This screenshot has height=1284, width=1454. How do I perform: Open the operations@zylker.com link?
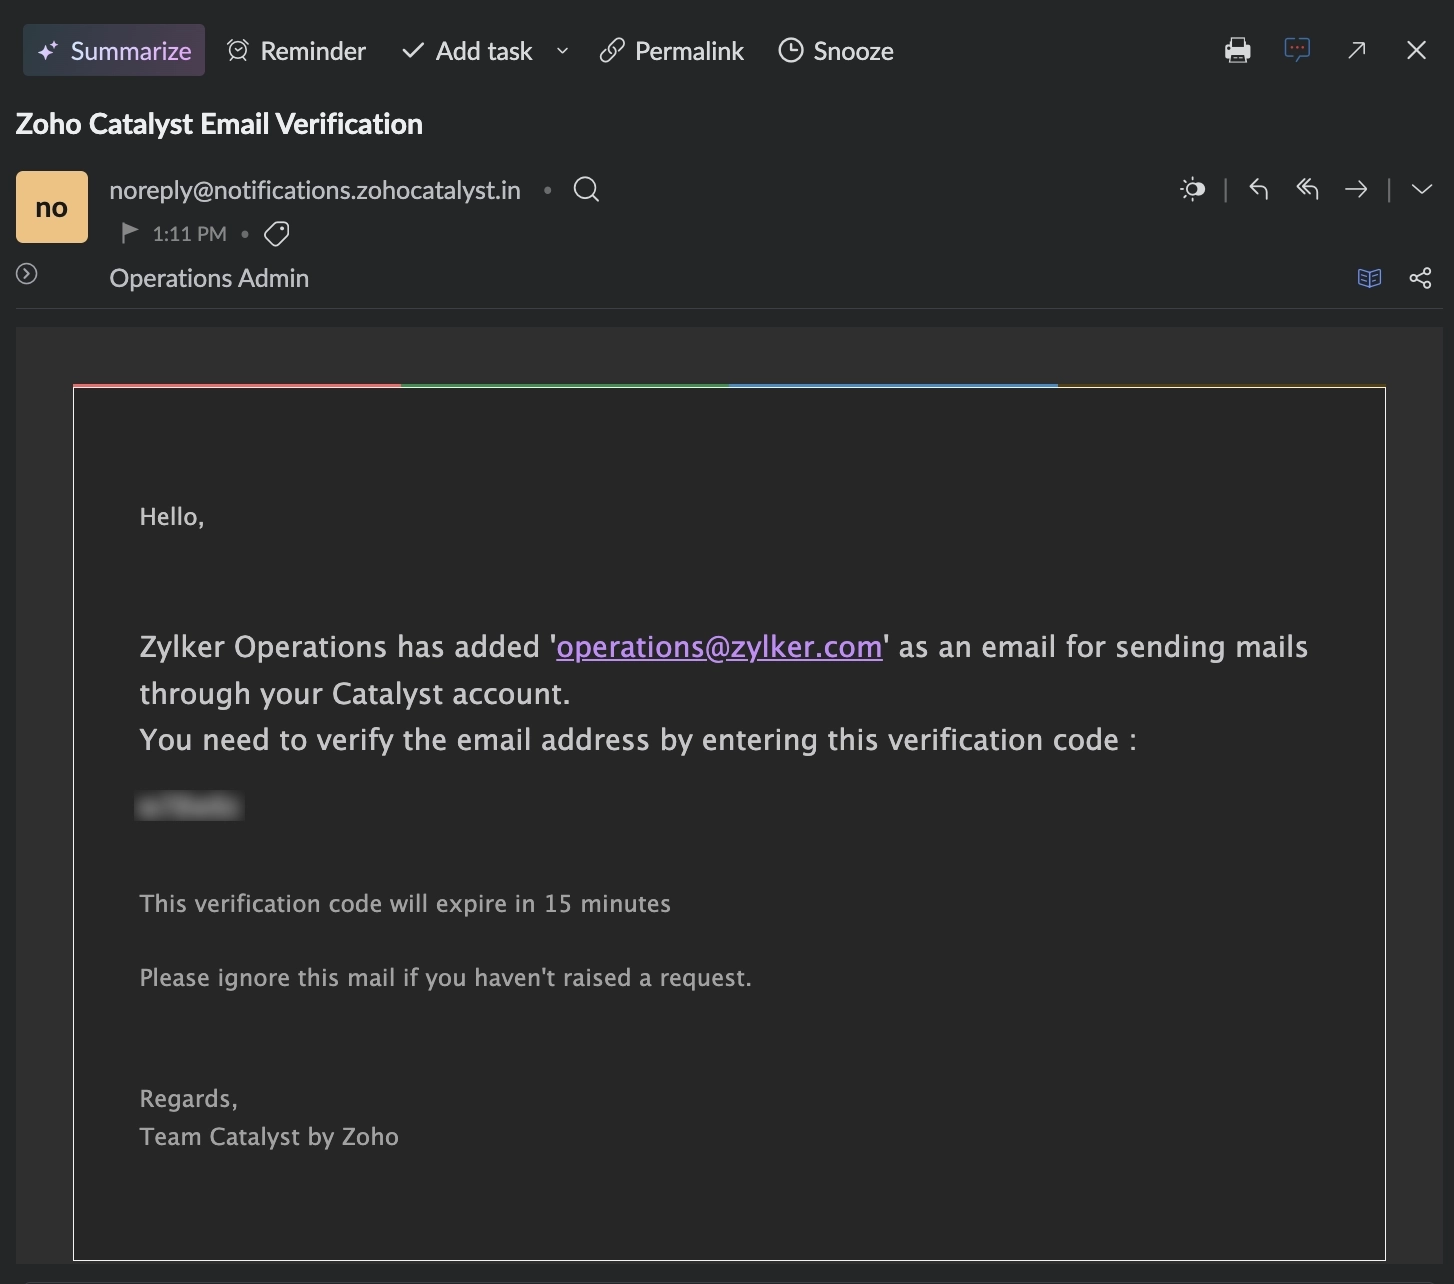tap(719, 647)
